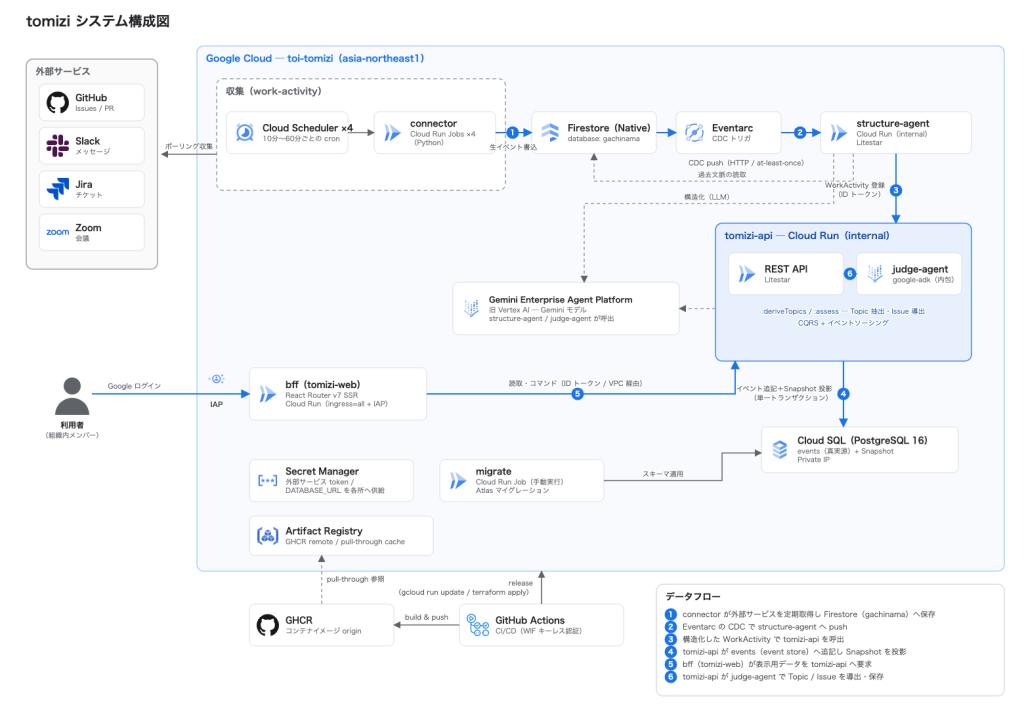Click the Slack logo icon
This screenshot has width=1024, height=709.
point(57,146)
